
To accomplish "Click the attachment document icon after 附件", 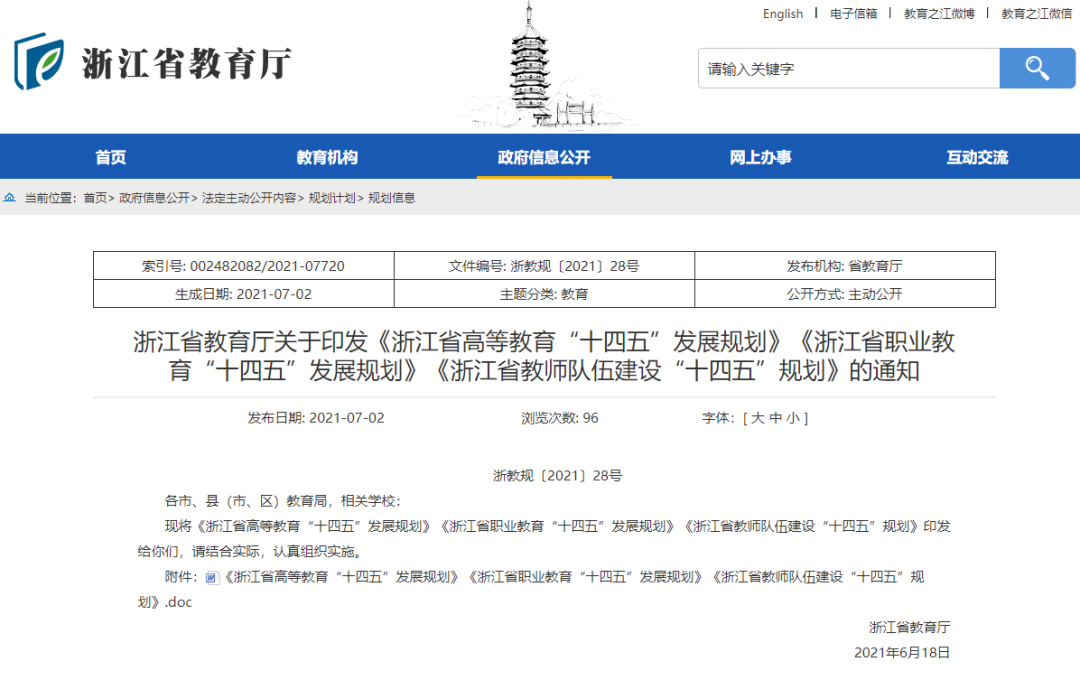I will (211, 577).
